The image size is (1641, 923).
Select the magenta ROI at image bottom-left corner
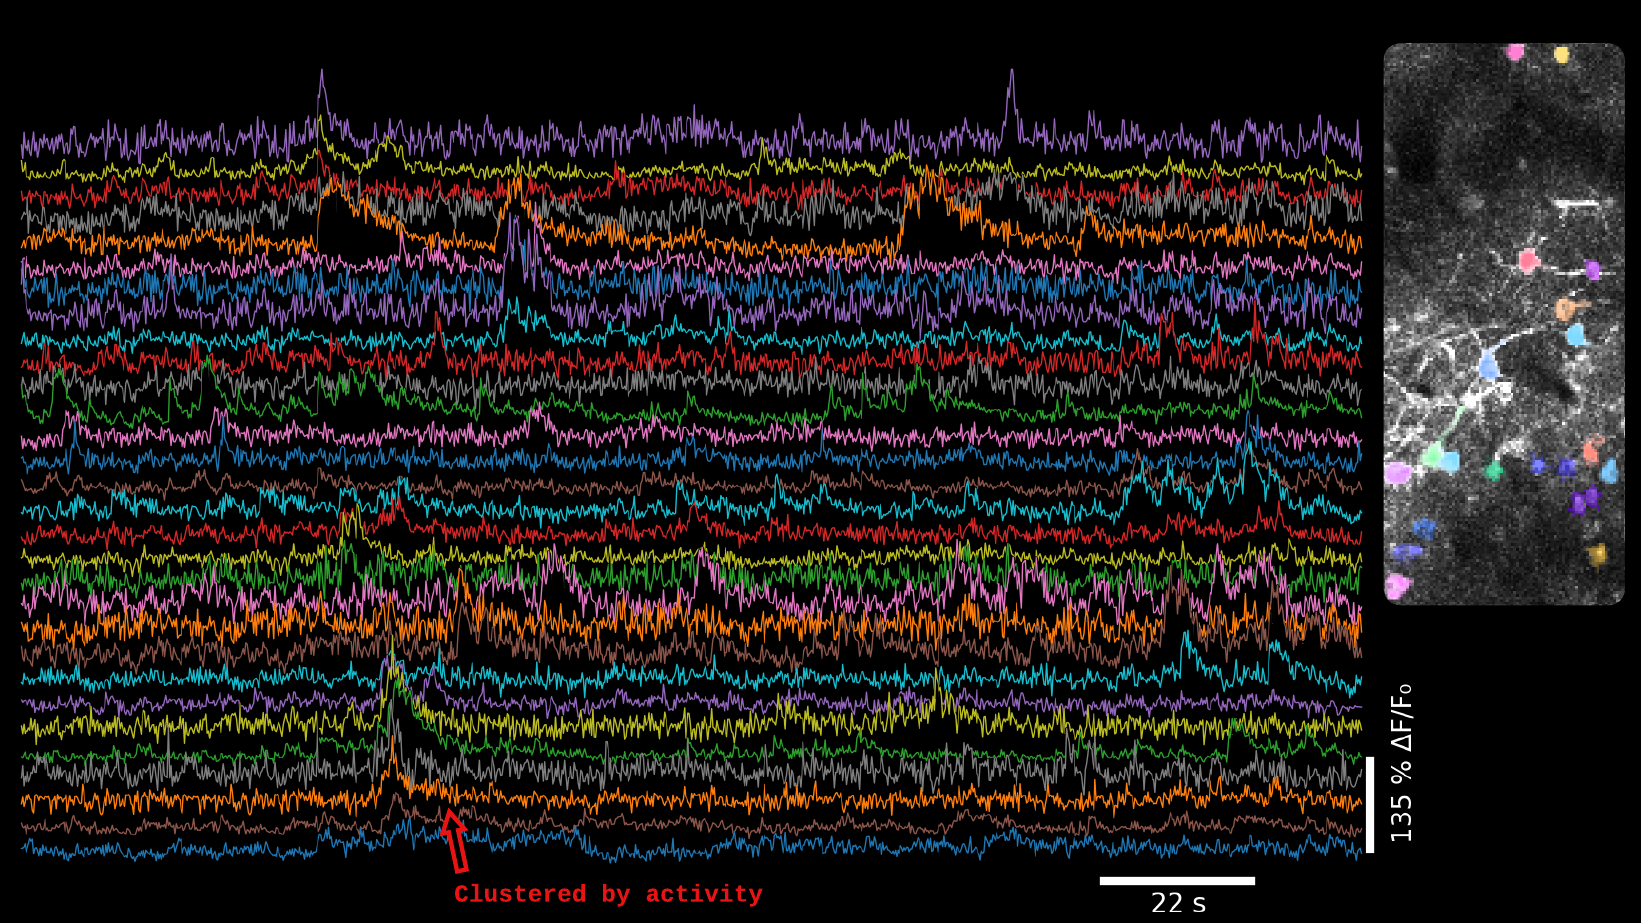coord(1396,586)
